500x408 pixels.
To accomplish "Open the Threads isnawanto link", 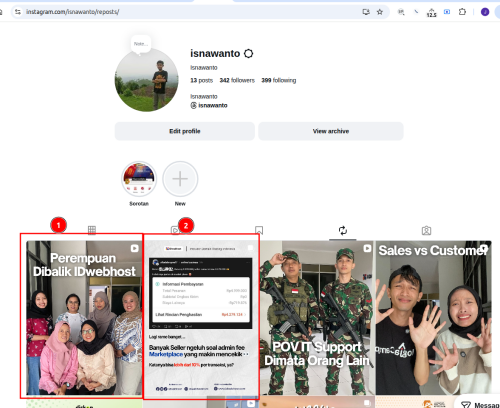I will (209, 105).
